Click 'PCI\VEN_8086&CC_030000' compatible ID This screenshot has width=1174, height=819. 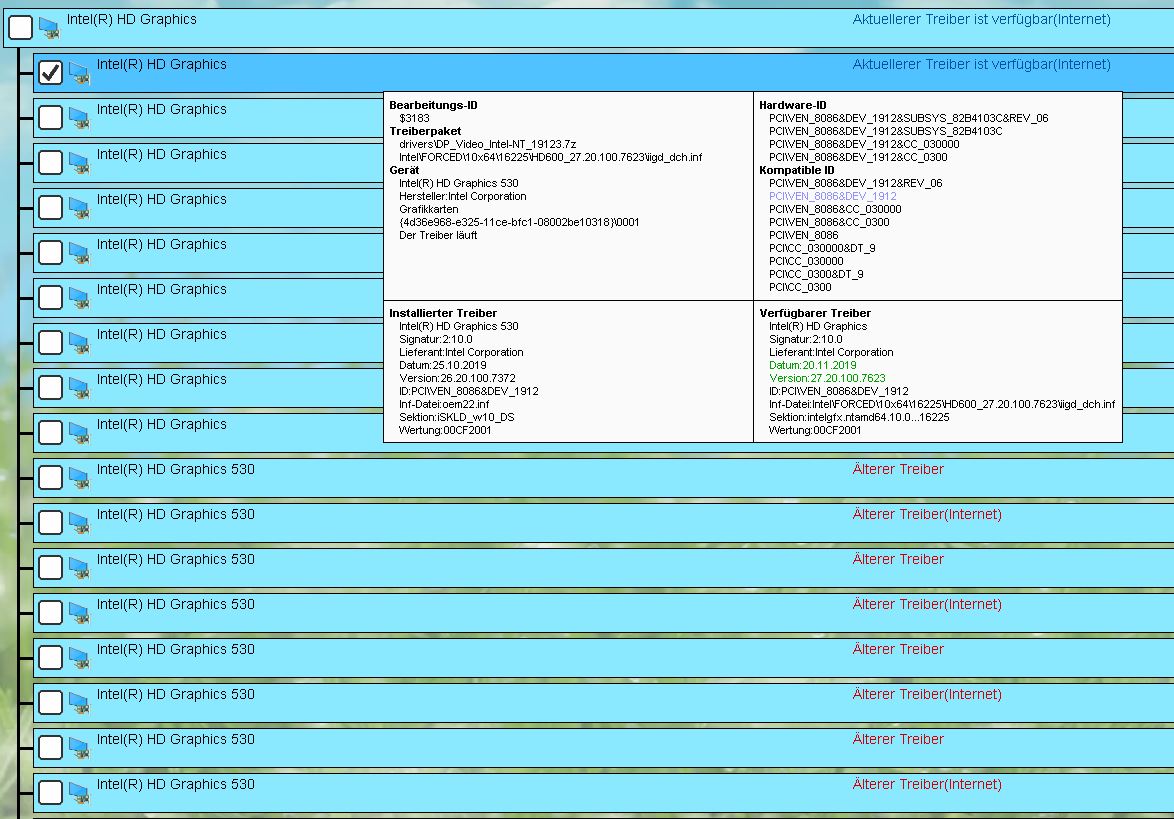tap(835, 210)
